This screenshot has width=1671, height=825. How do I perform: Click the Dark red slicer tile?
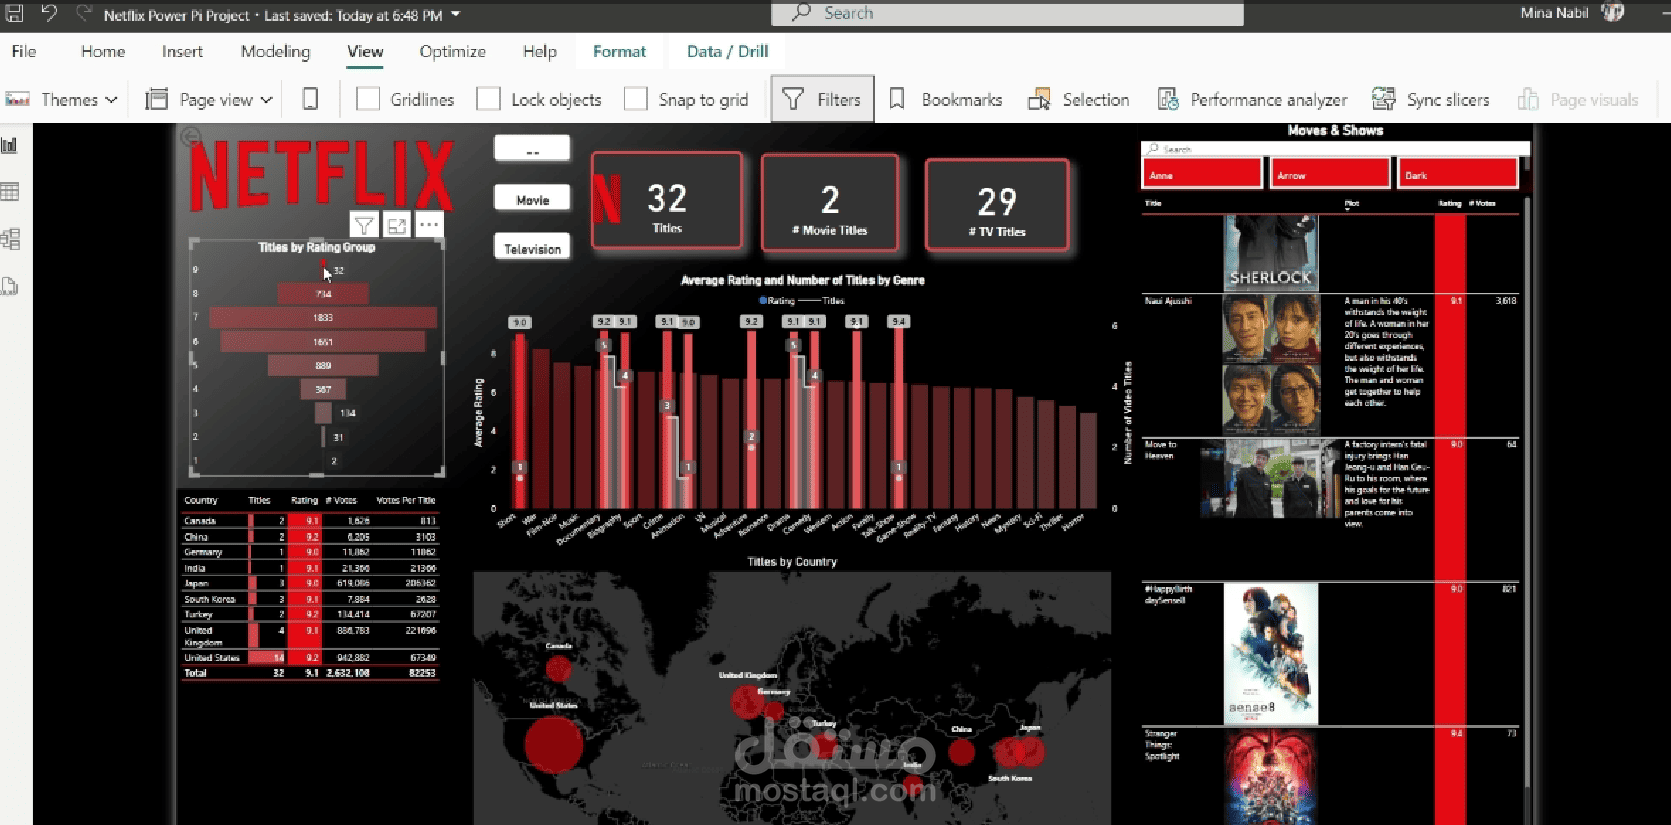(1458, 174)
